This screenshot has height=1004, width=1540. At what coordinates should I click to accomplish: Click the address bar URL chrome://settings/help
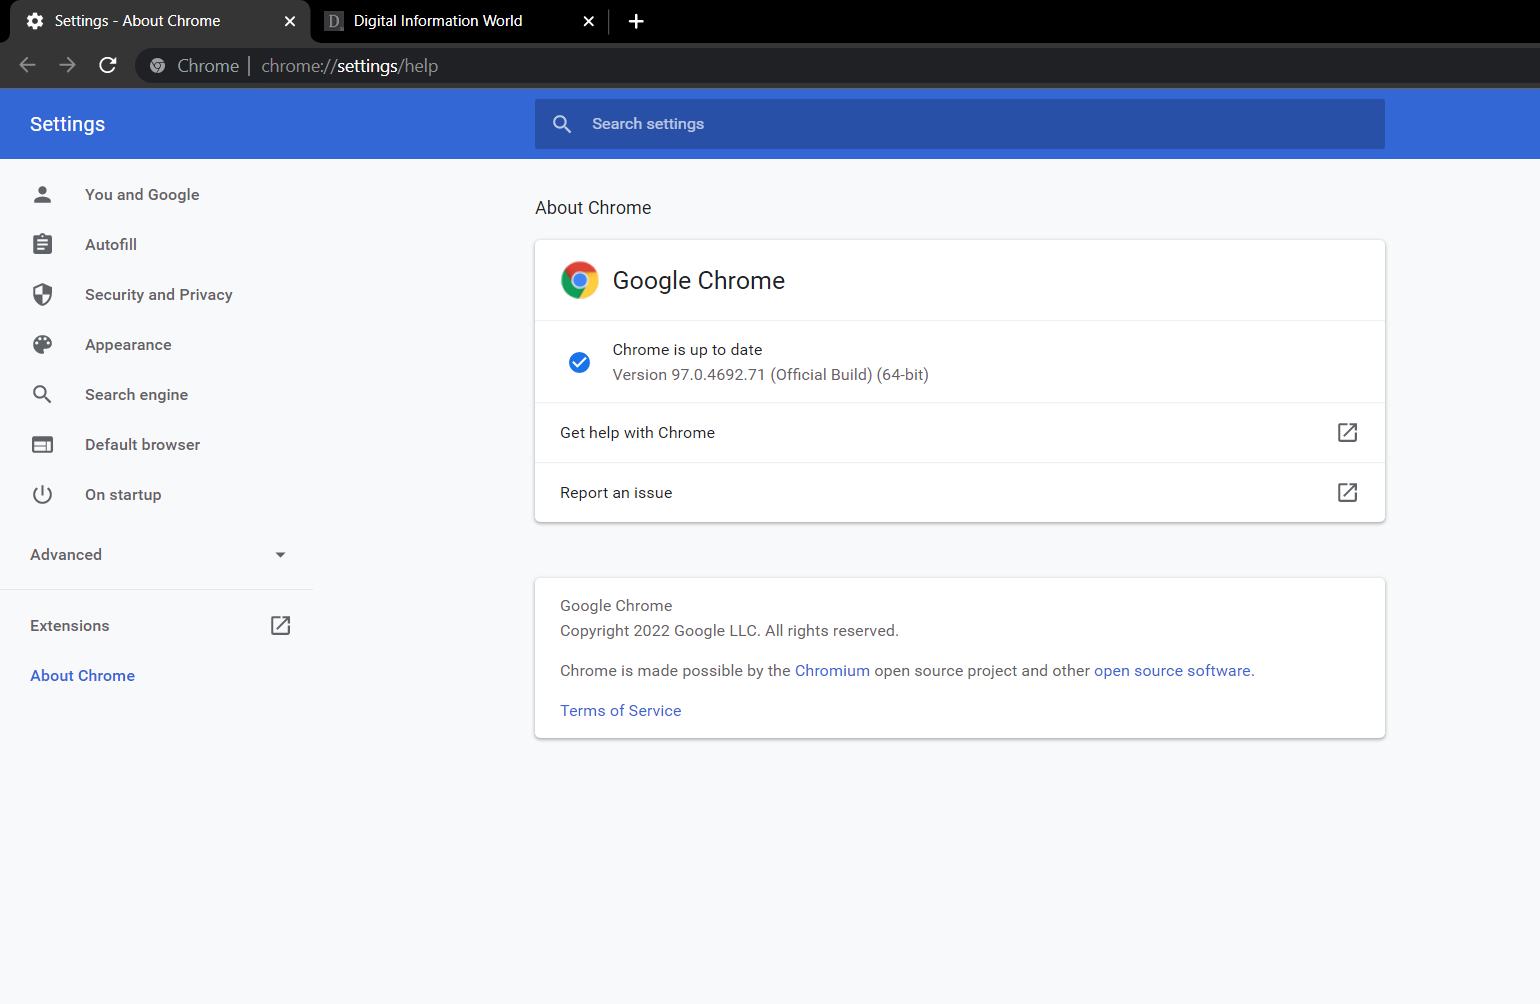(x=349, y=66)
